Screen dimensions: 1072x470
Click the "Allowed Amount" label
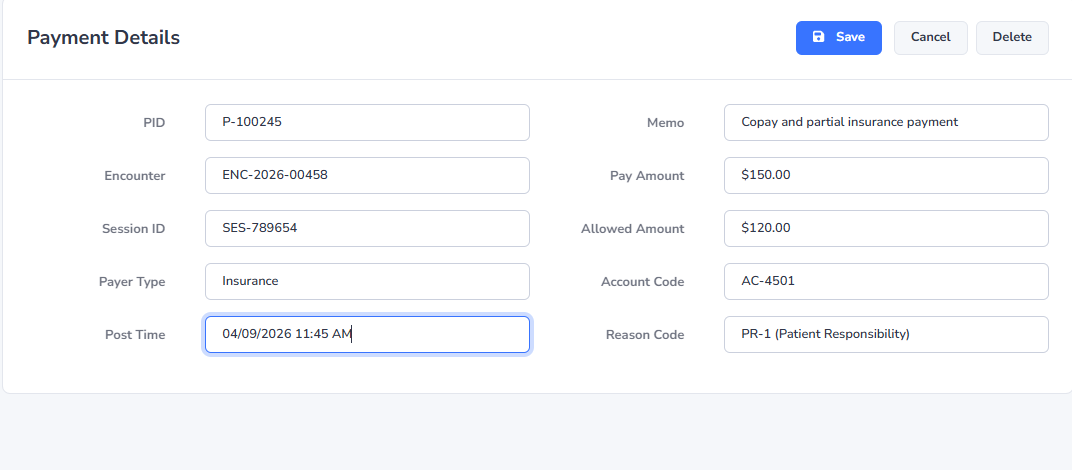click(633, 229)
